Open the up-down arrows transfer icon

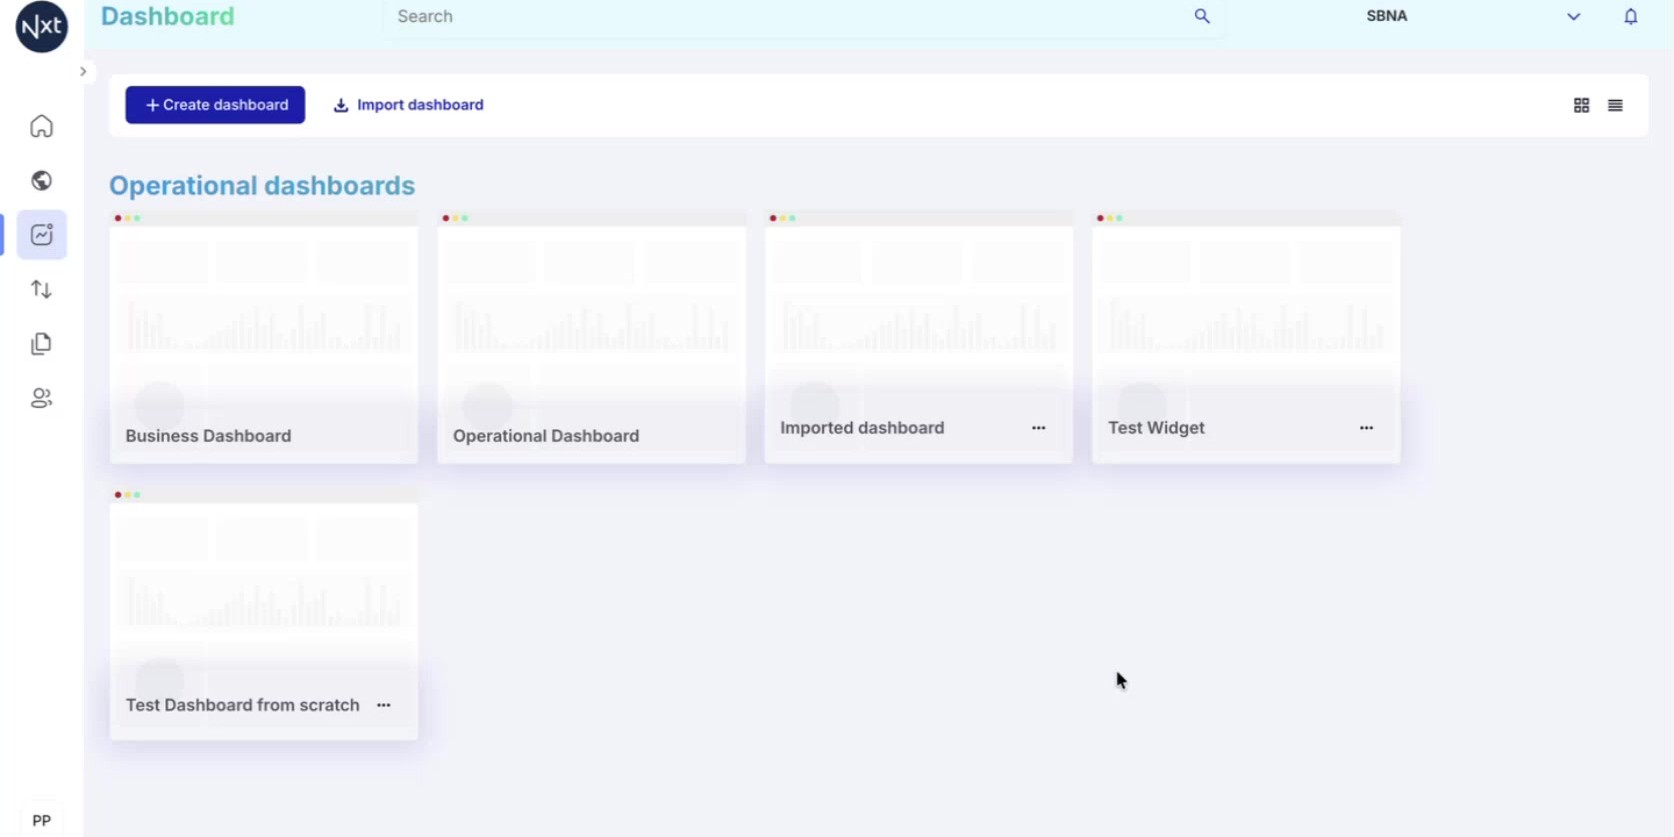click(x=41, y=289)
